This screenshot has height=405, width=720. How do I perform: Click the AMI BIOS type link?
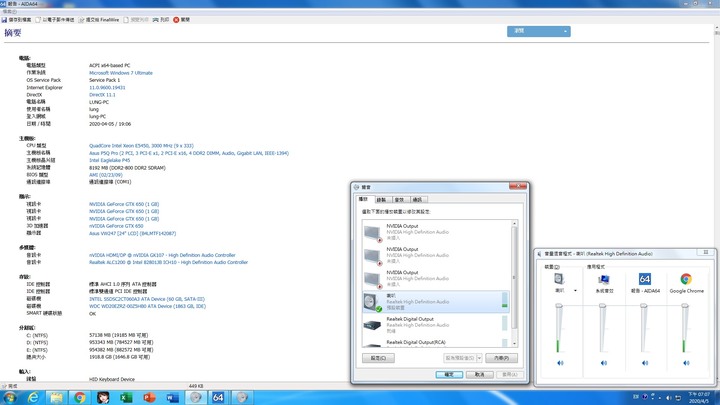coord(106,175)
